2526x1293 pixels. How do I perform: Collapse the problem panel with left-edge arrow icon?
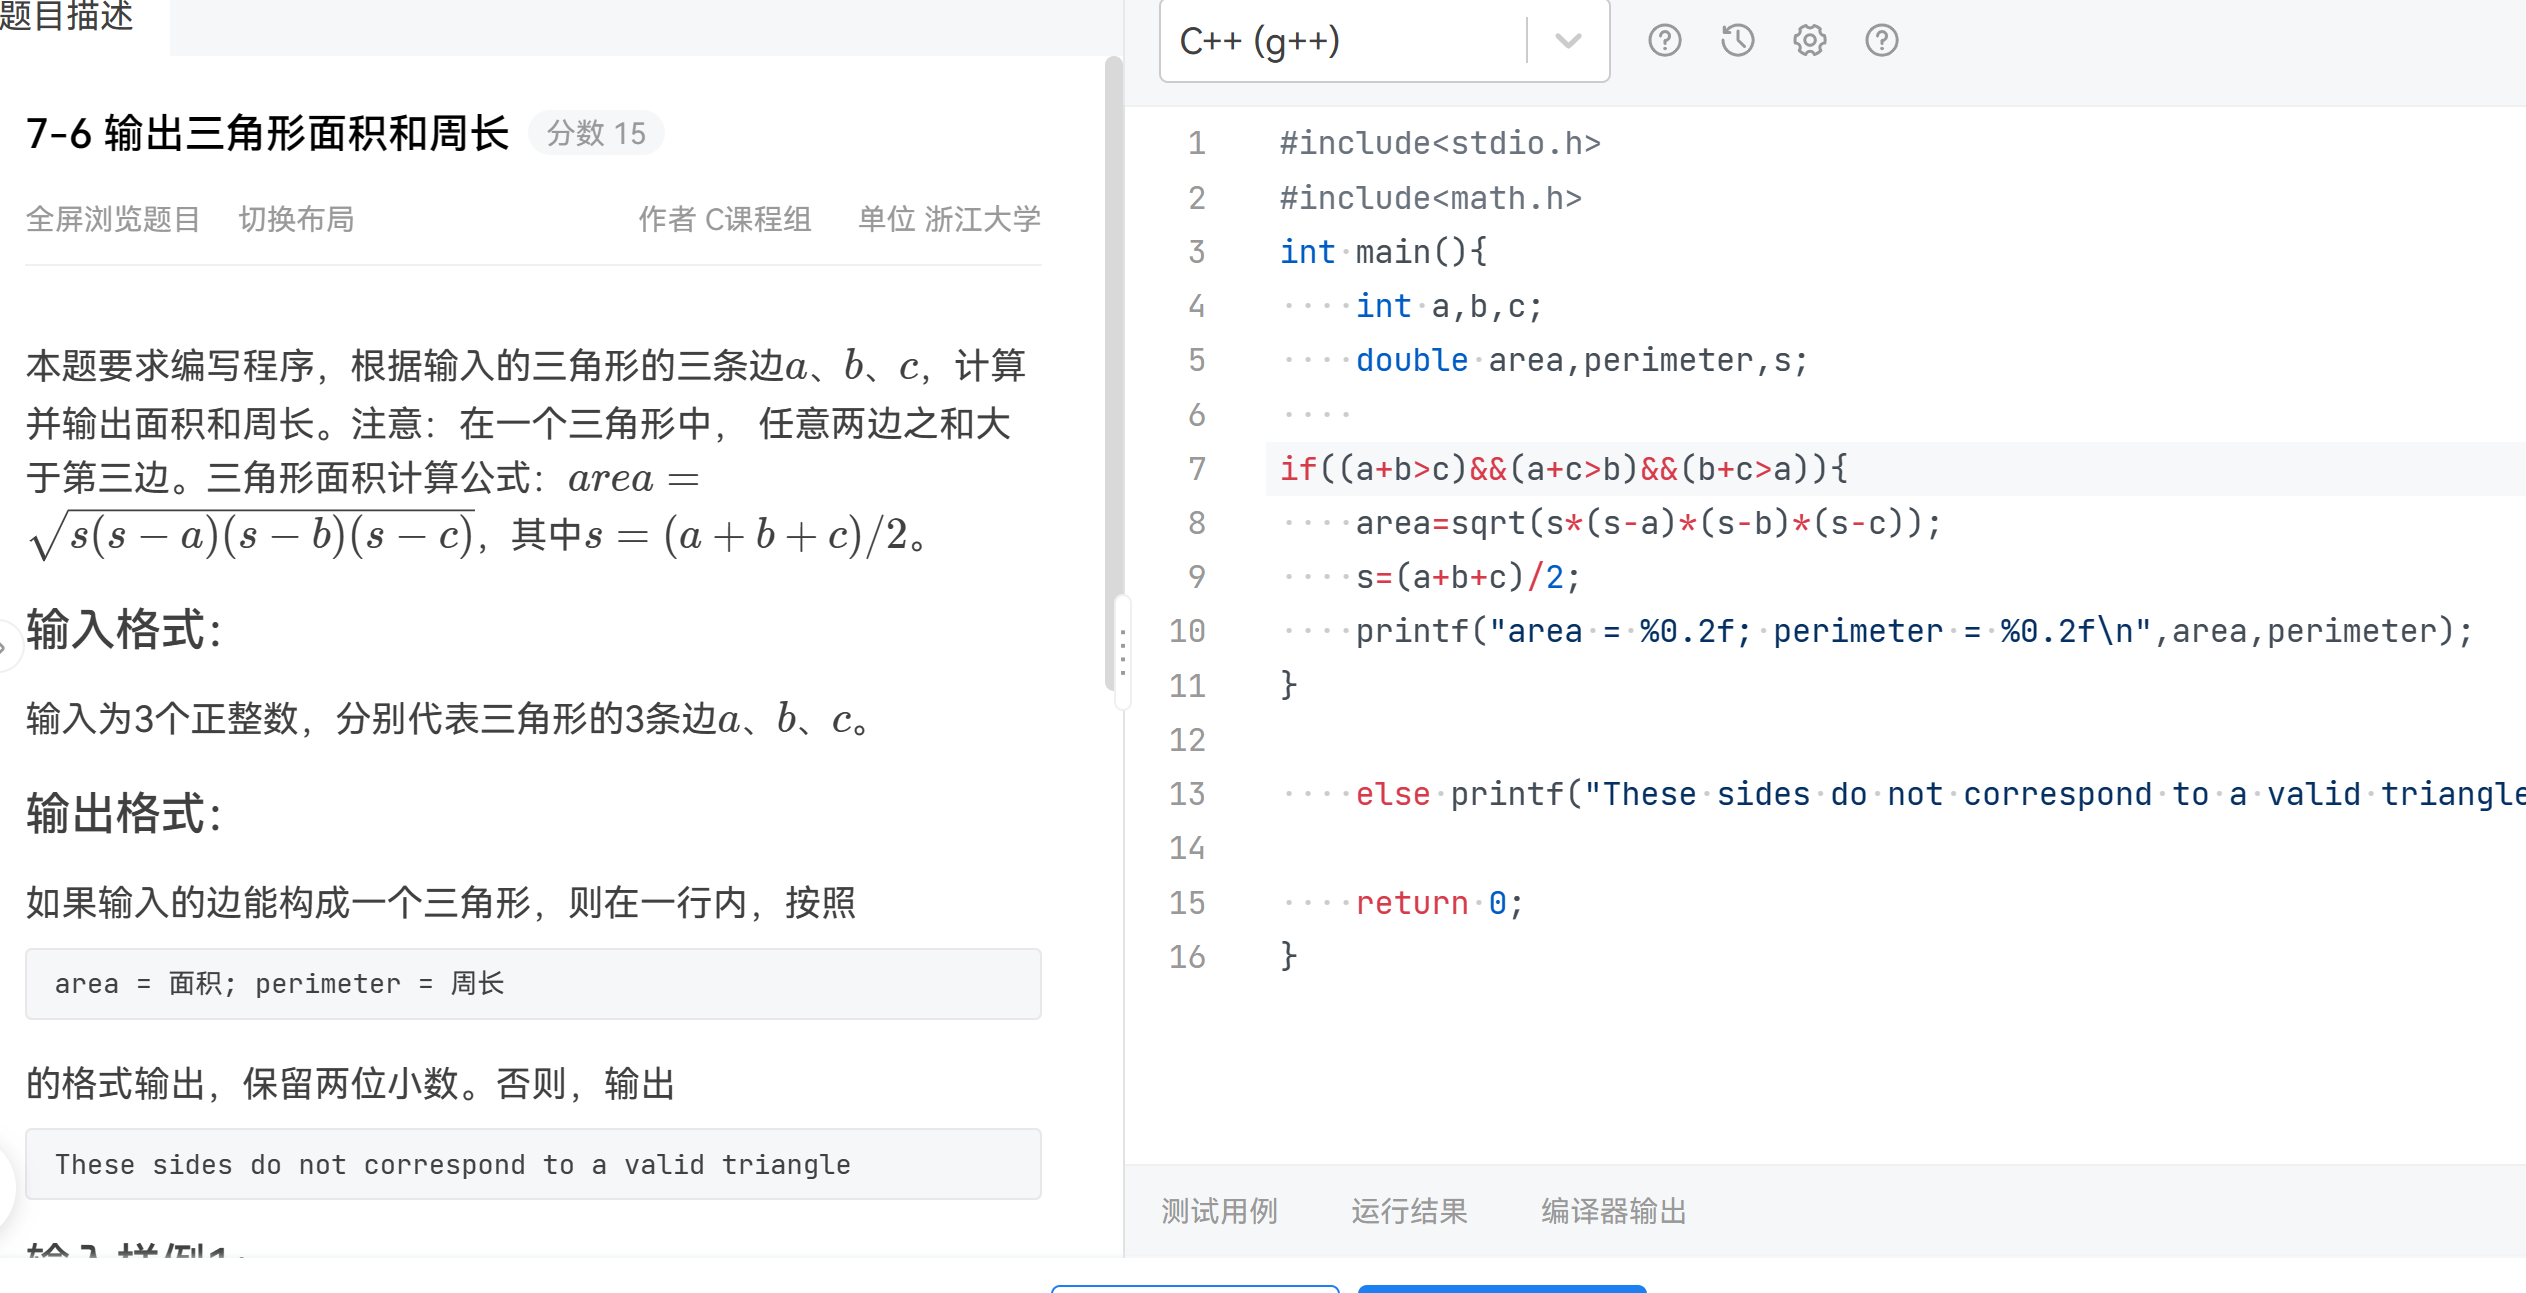(x=6, y=647)
